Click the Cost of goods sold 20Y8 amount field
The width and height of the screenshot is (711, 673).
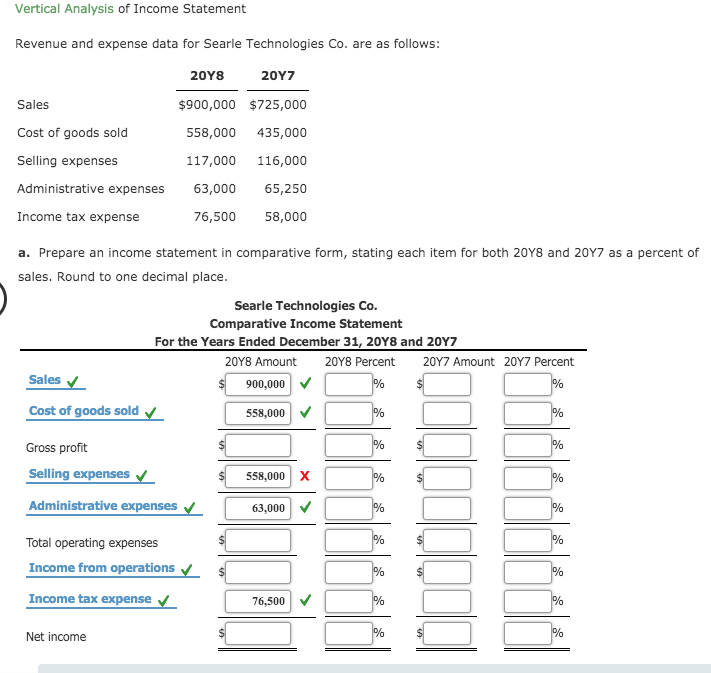[258, 413]
